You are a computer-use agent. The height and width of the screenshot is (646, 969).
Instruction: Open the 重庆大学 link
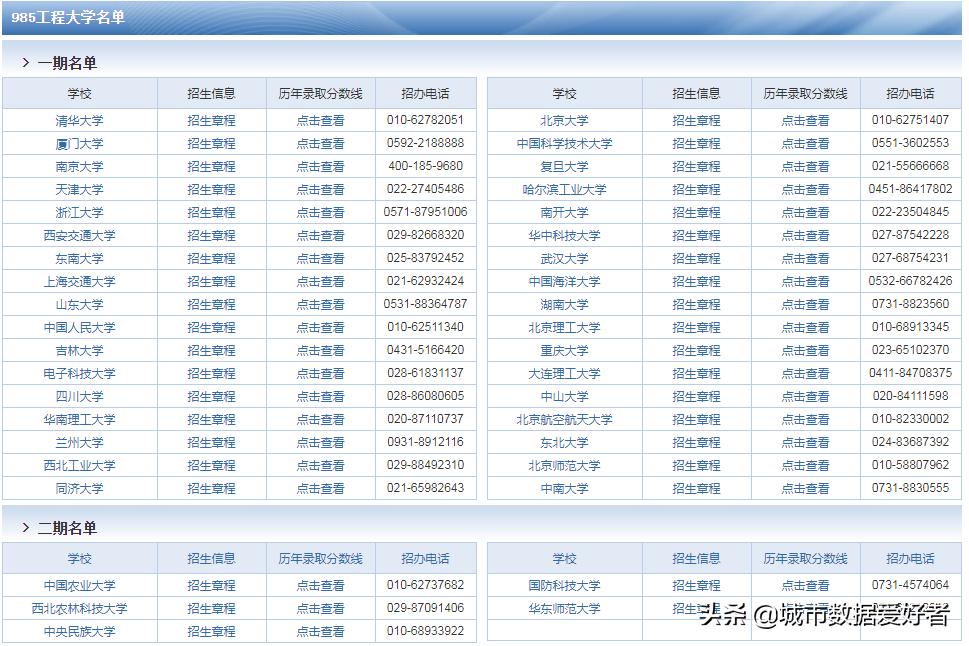(x=565, y=351)
